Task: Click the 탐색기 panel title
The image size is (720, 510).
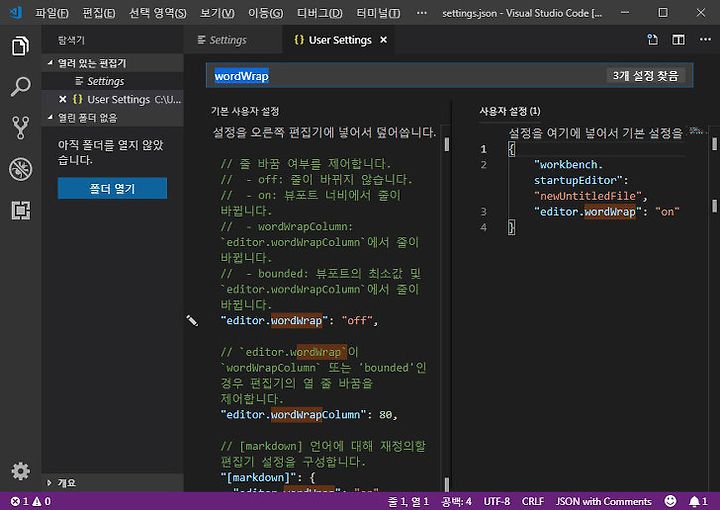Action: (x=71, y=40)
